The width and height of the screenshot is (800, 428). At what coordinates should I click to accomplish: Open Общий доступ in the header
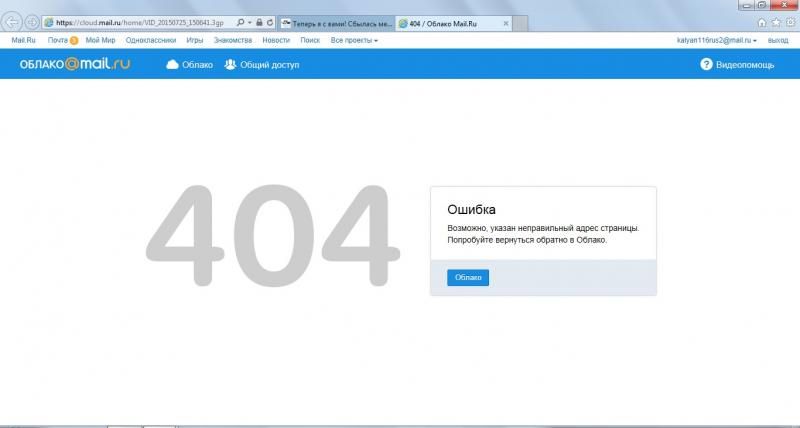(x=262, y=64)
